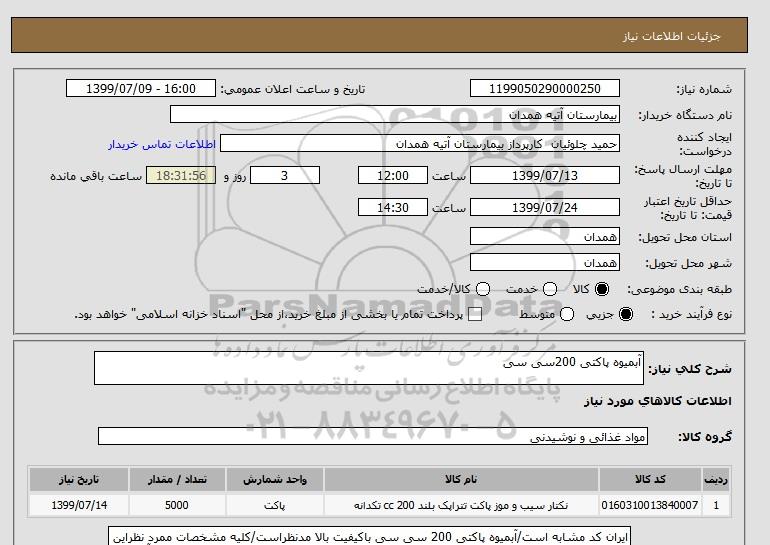Click the countdown timer 18:31:56
Viewport: 770px width, 545px height.
point(181,175)
